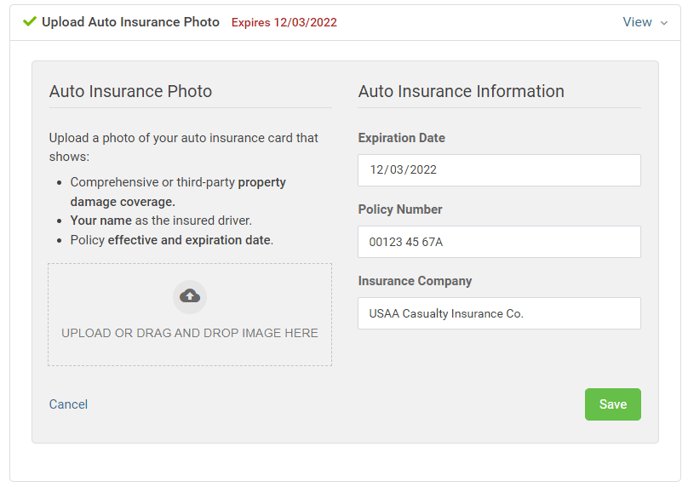Click the Policy Number field label

coord(400,210)
